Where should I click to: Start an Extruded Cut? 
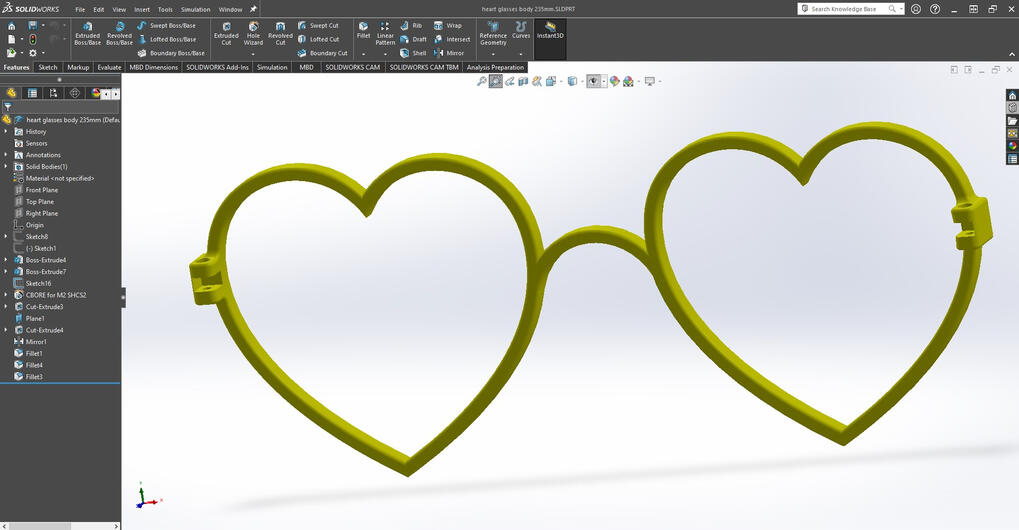pos(226,34)
